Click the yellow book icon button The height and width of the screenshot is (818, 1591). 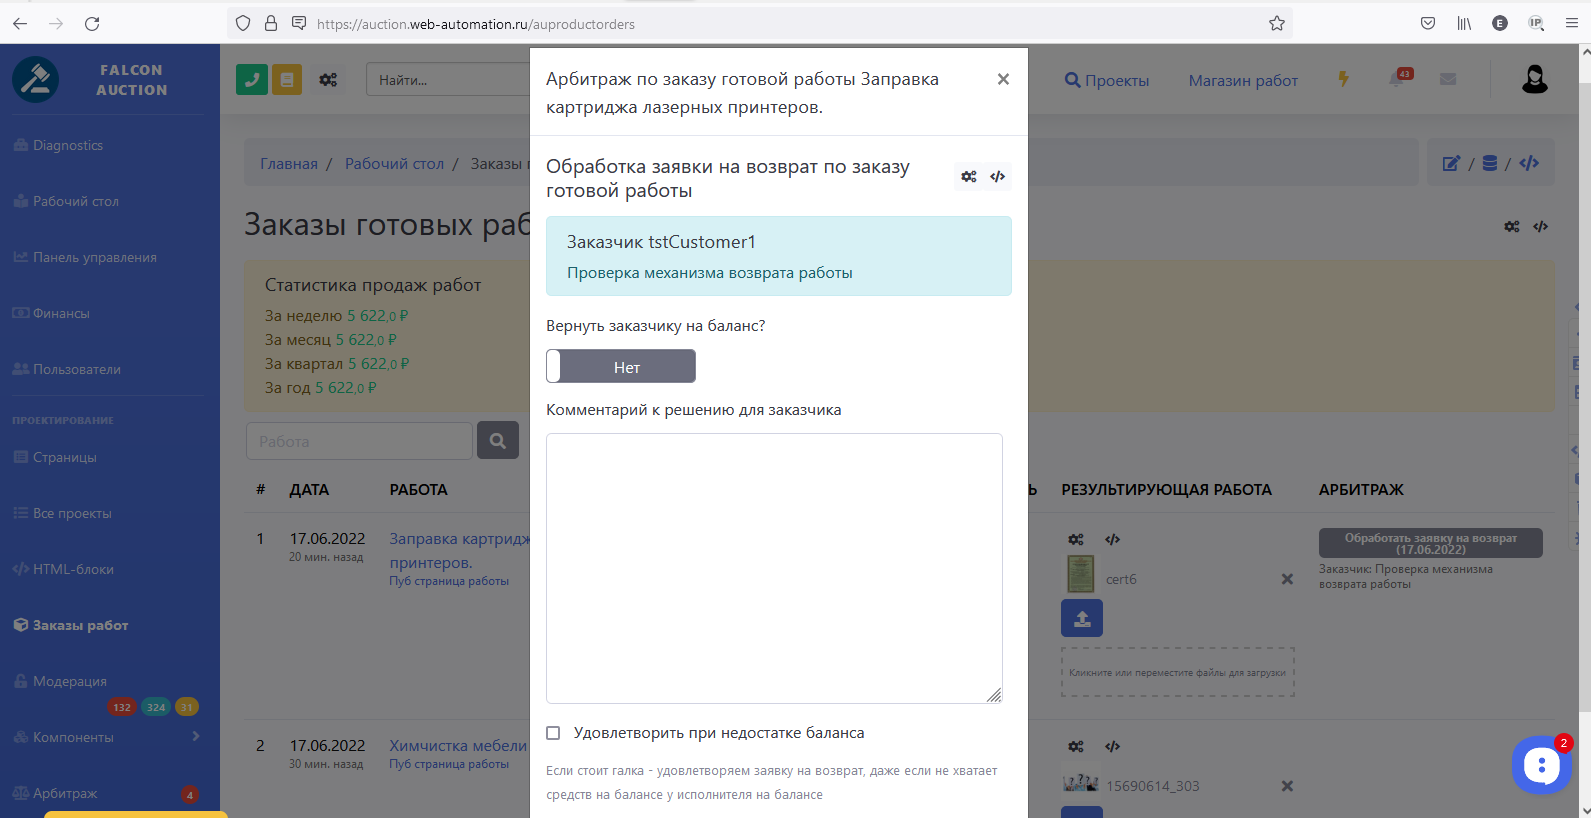click(x=287, y=80)
